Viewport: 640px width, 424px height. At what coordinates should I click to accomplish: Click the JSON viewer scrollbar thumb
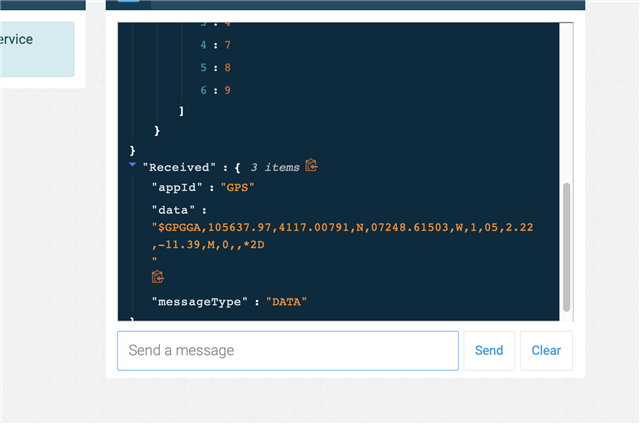tap(566, 247)
